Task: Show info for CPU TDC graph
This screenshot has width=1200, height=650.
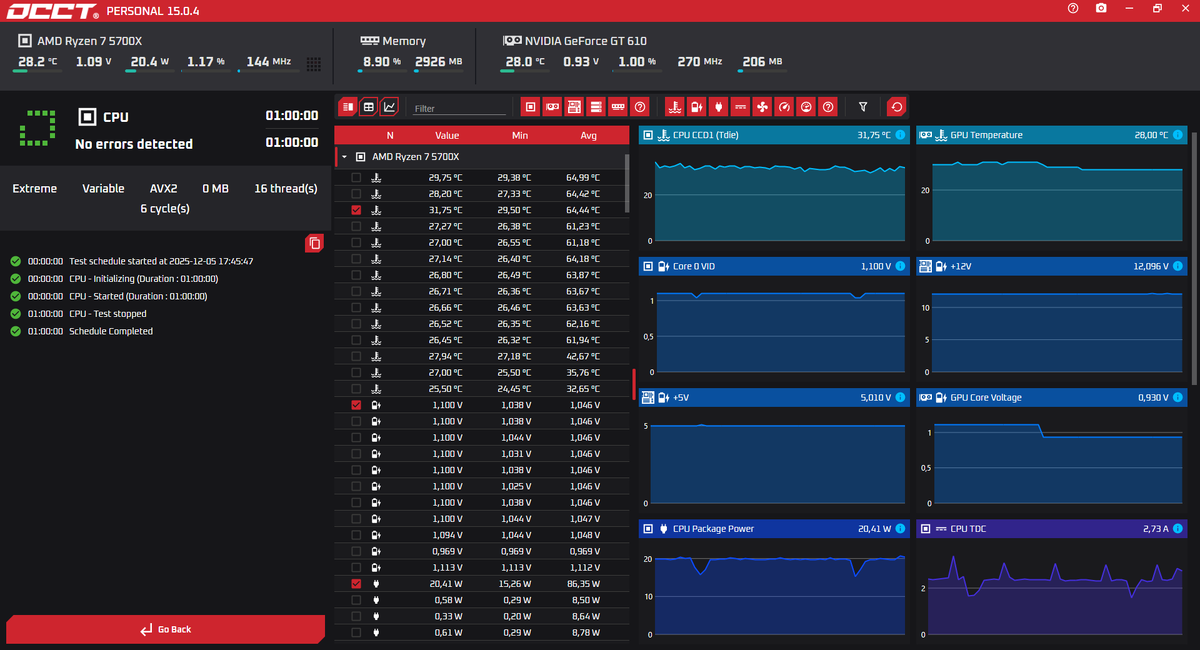Action: coord(1177,529)
